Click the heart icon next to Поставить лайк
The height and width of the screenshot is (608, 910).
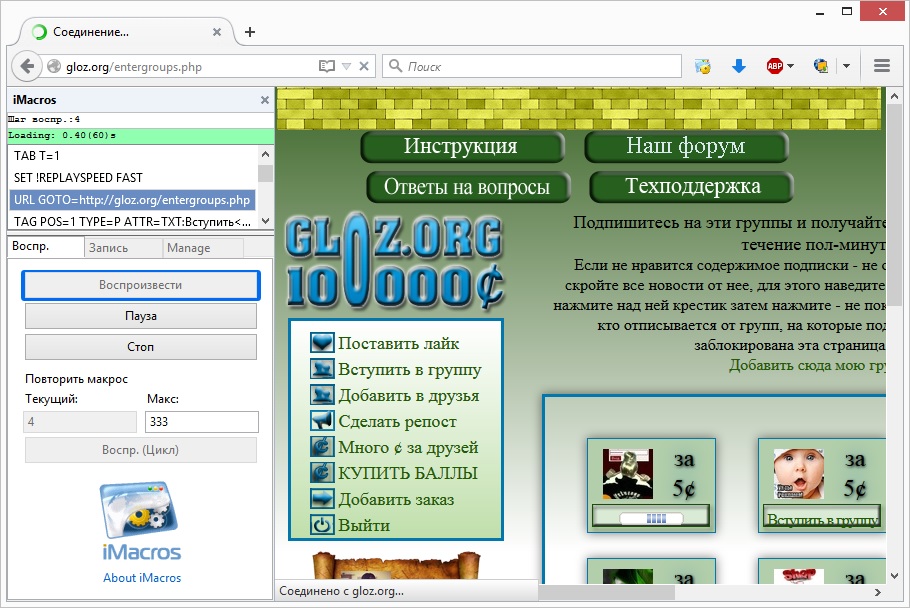point(322,343)
